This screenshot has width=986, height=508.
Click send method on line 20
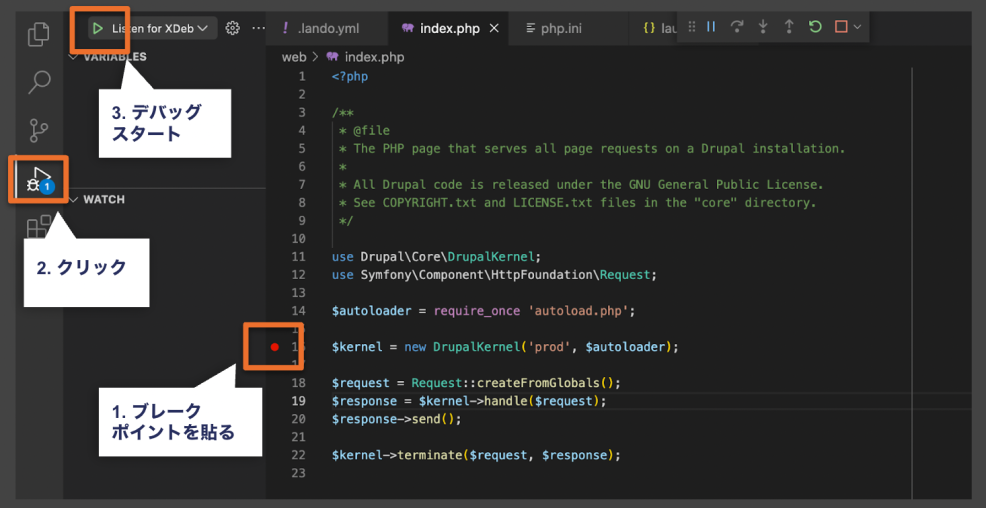click(426, 419)
